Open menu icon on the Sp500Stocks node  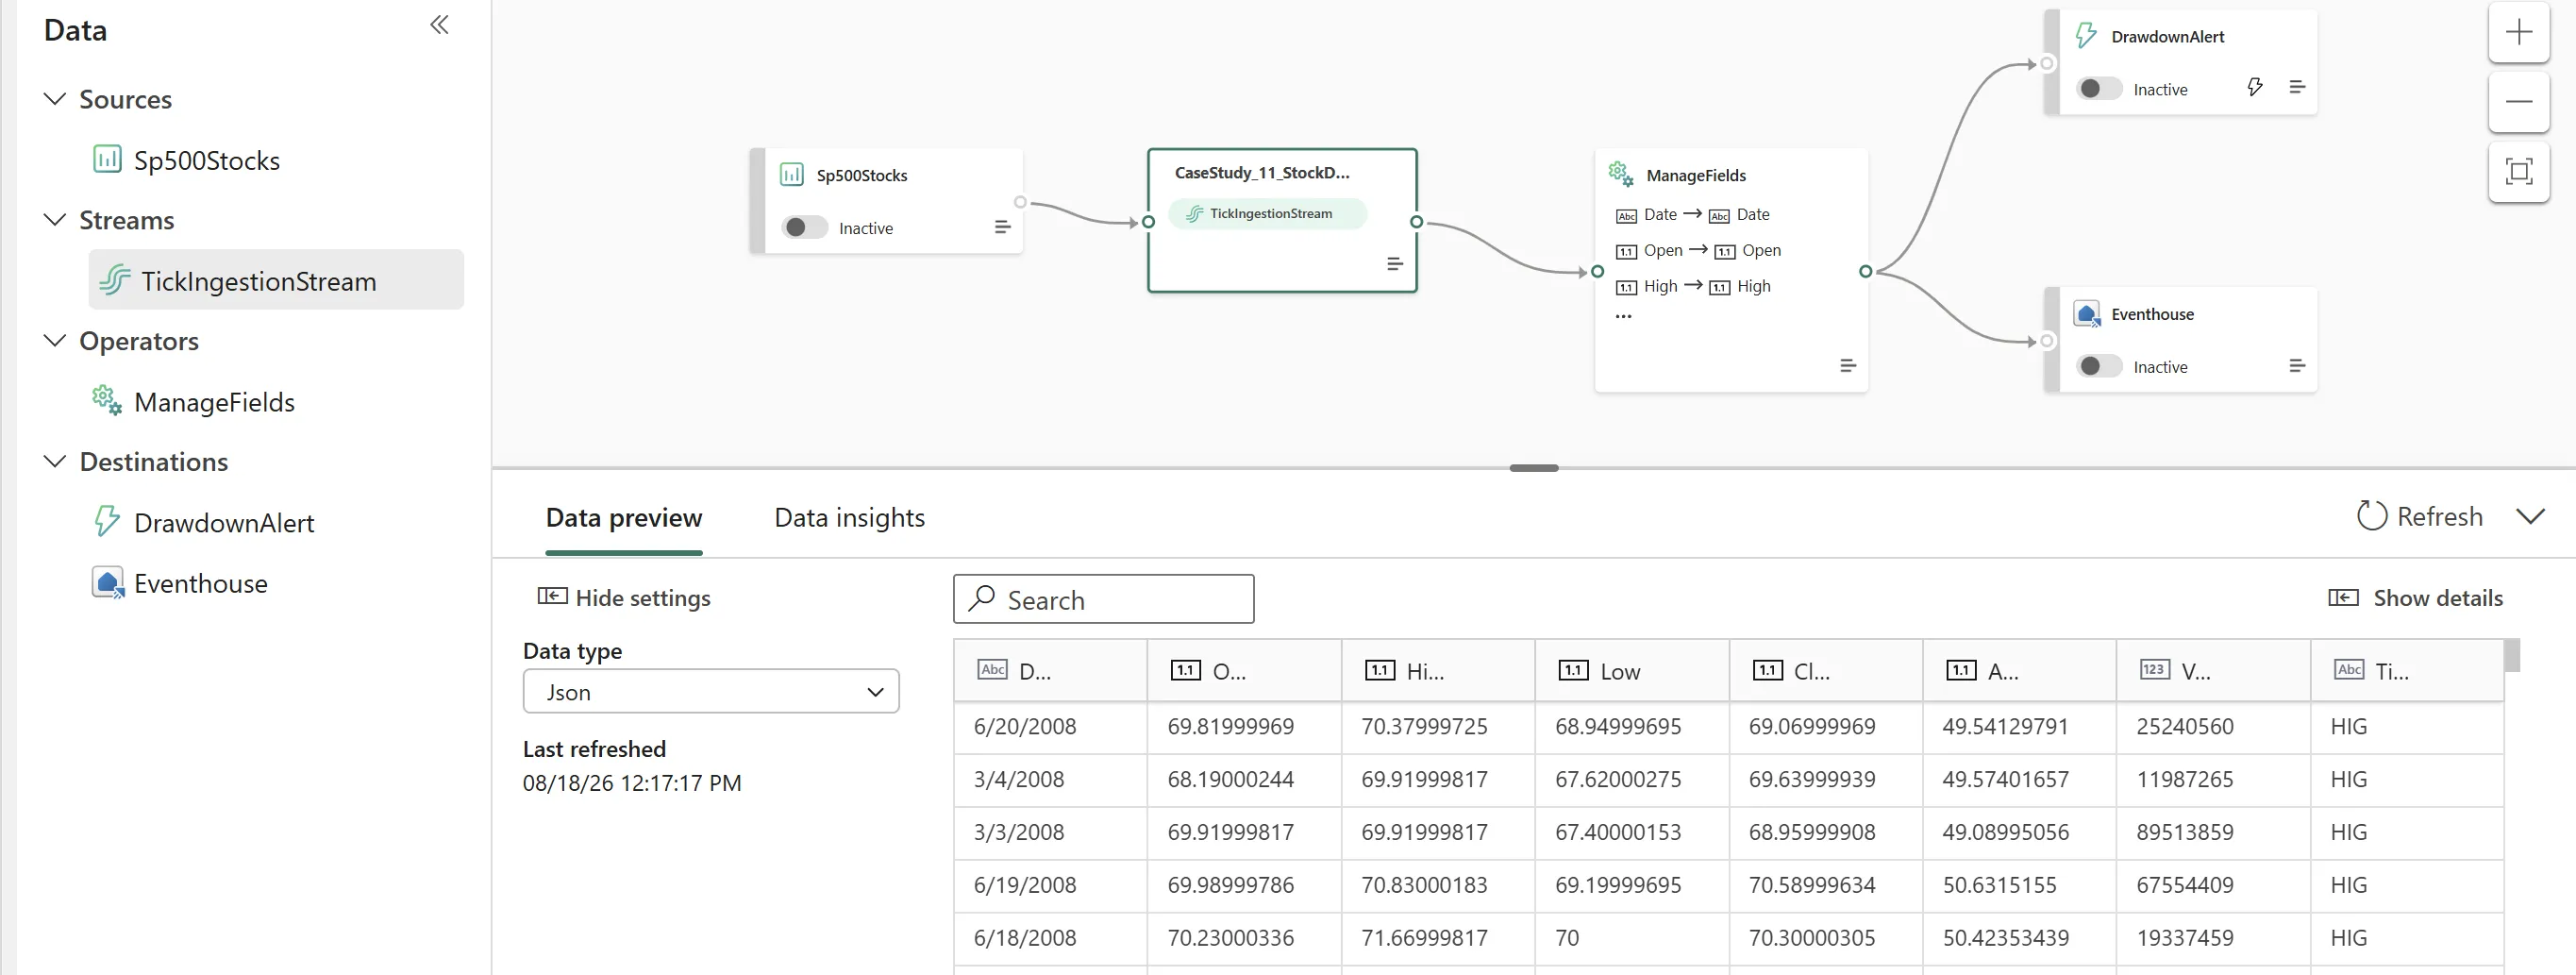pos(1002,227)
